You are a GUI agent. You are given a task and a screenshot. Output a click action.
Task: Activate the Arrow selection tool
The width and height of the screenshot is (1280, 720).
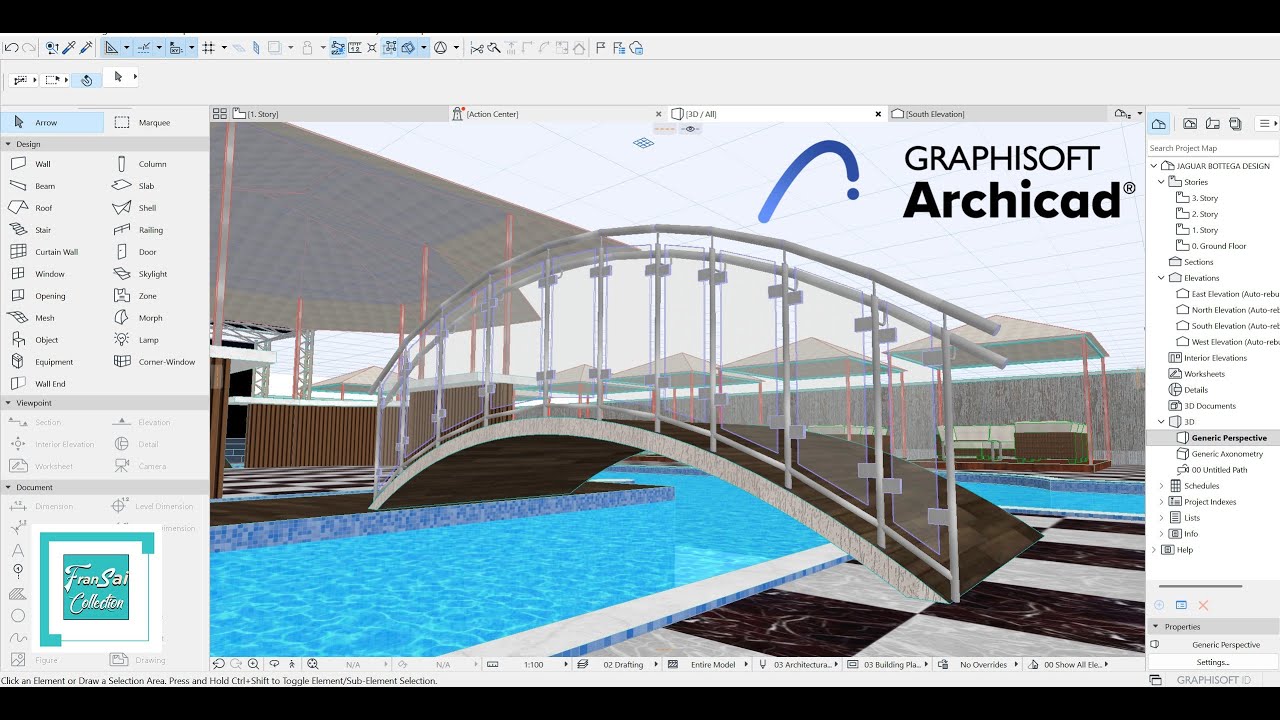[x=52, y=122]
